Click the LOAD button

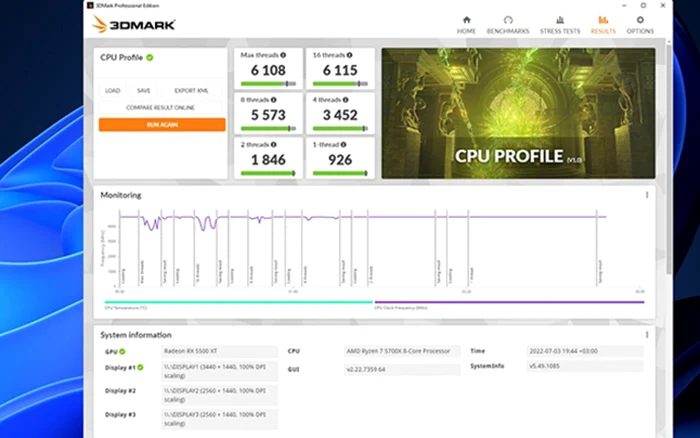(112, 91)
